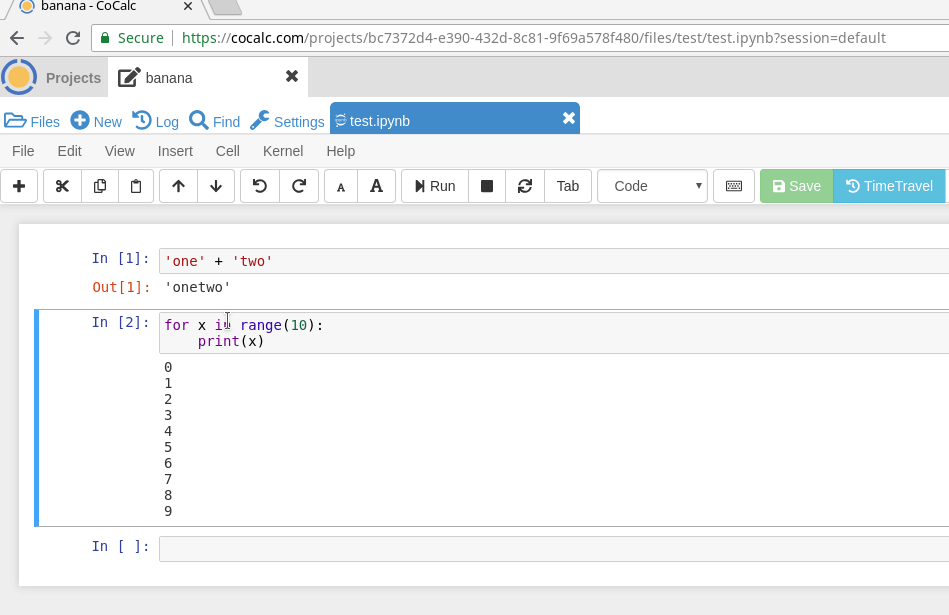Open the View menu

[x=119, y=151]
